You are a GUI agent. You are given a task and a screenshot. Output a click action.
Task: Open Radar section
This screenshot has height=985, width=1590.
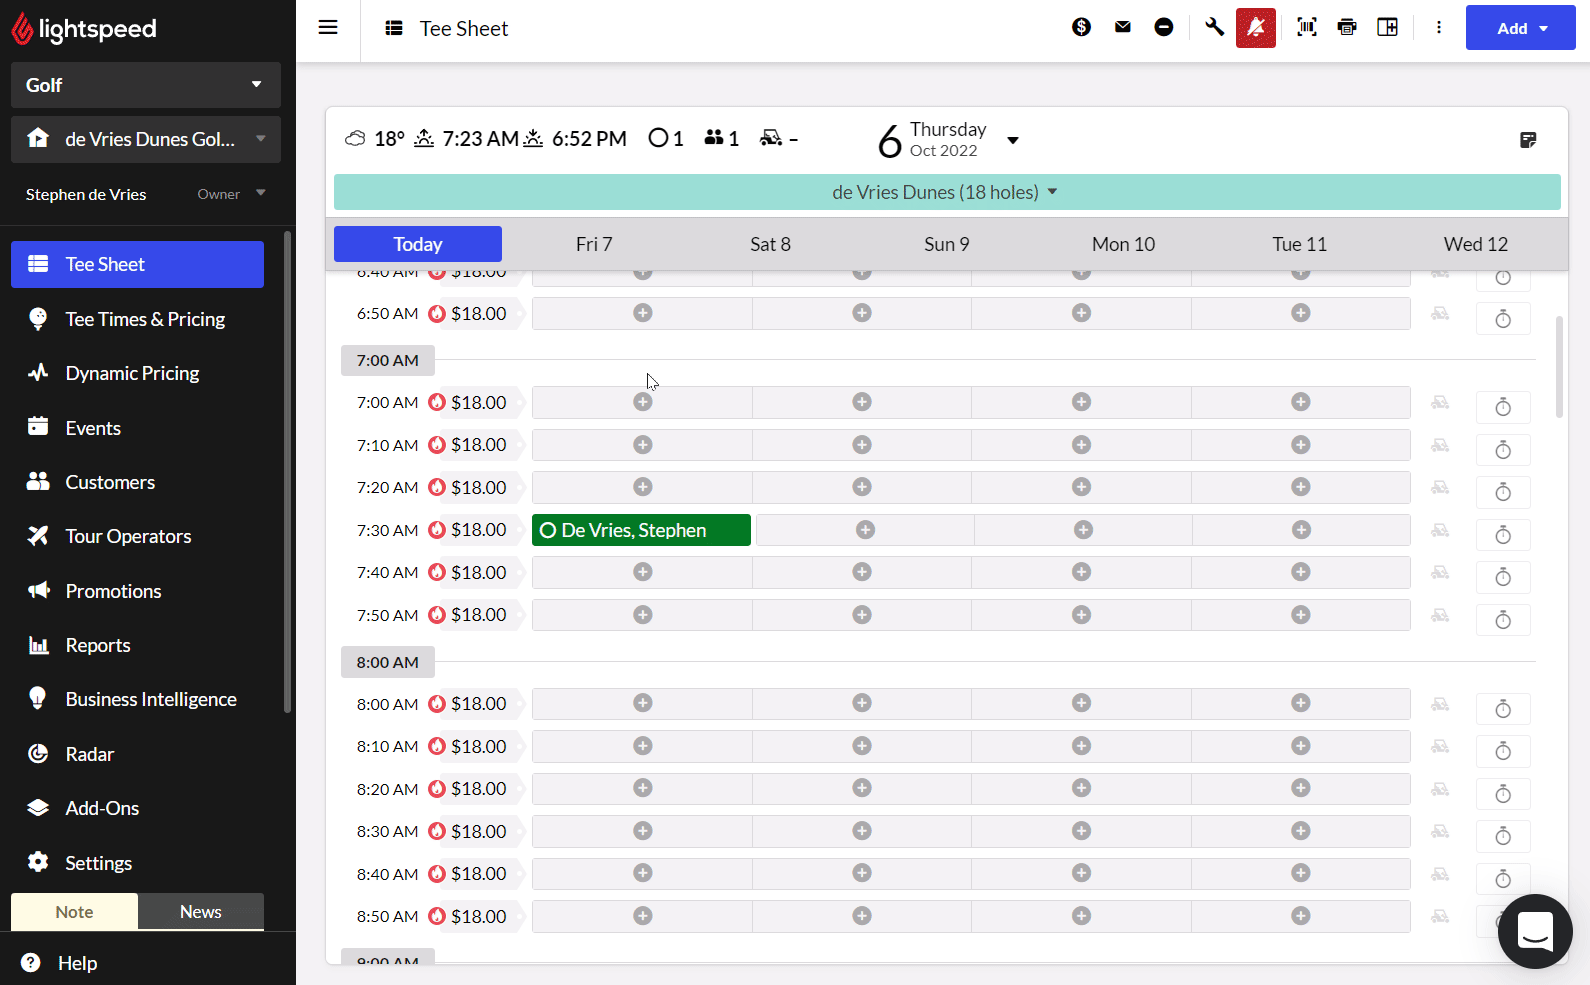pyautogui.click(x=137, y=754)
